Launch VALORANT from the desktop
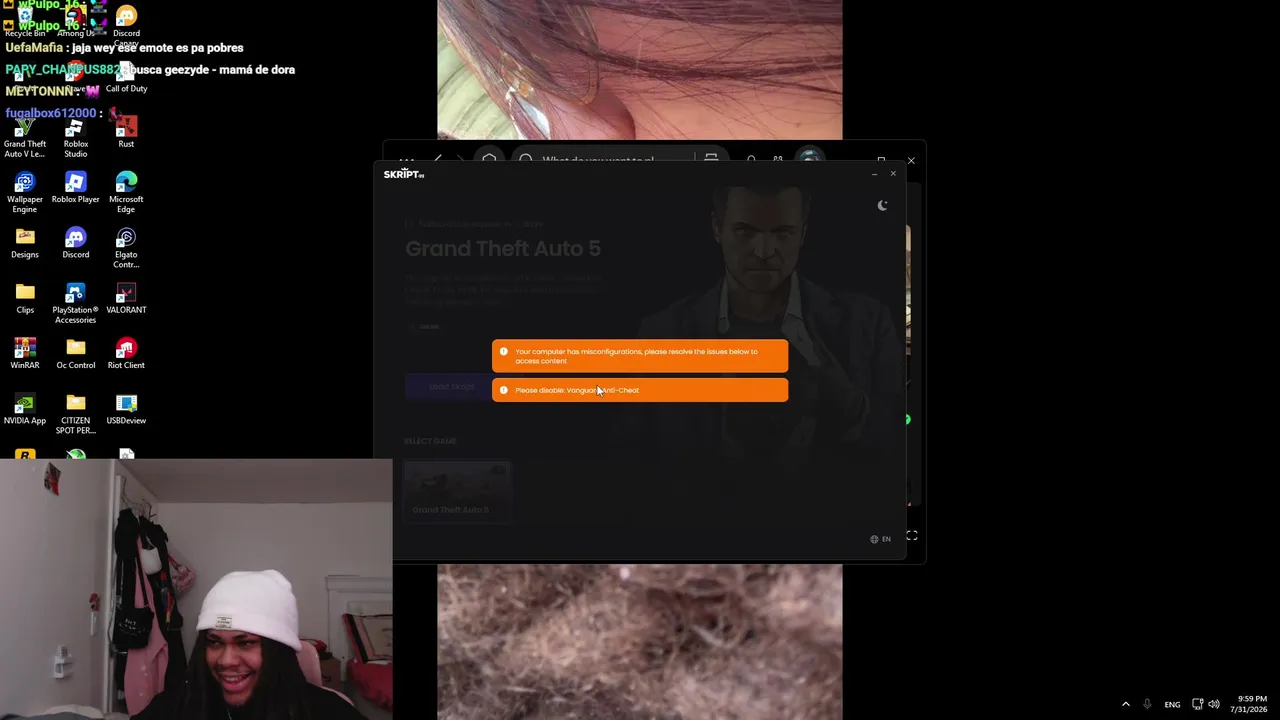Screen dimensions: 1280x720 pos(126,298)
